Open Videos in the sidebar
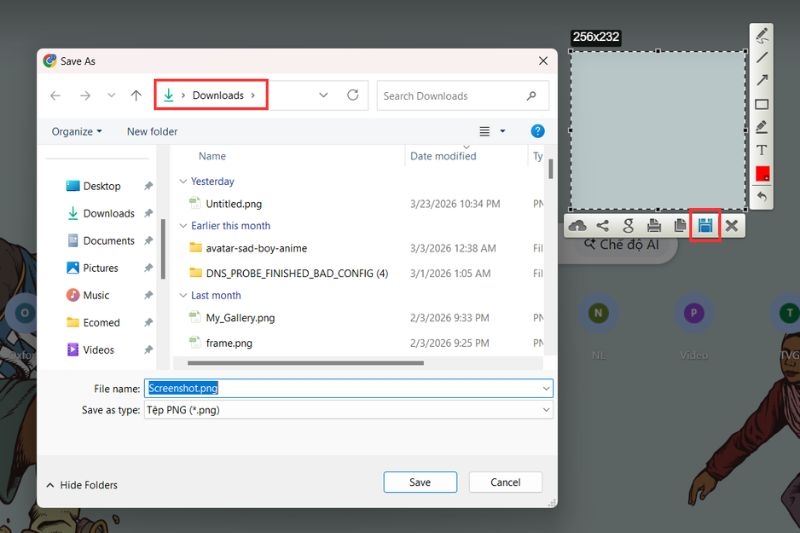Viewport: 800px width, 533px height. point(98,350)
